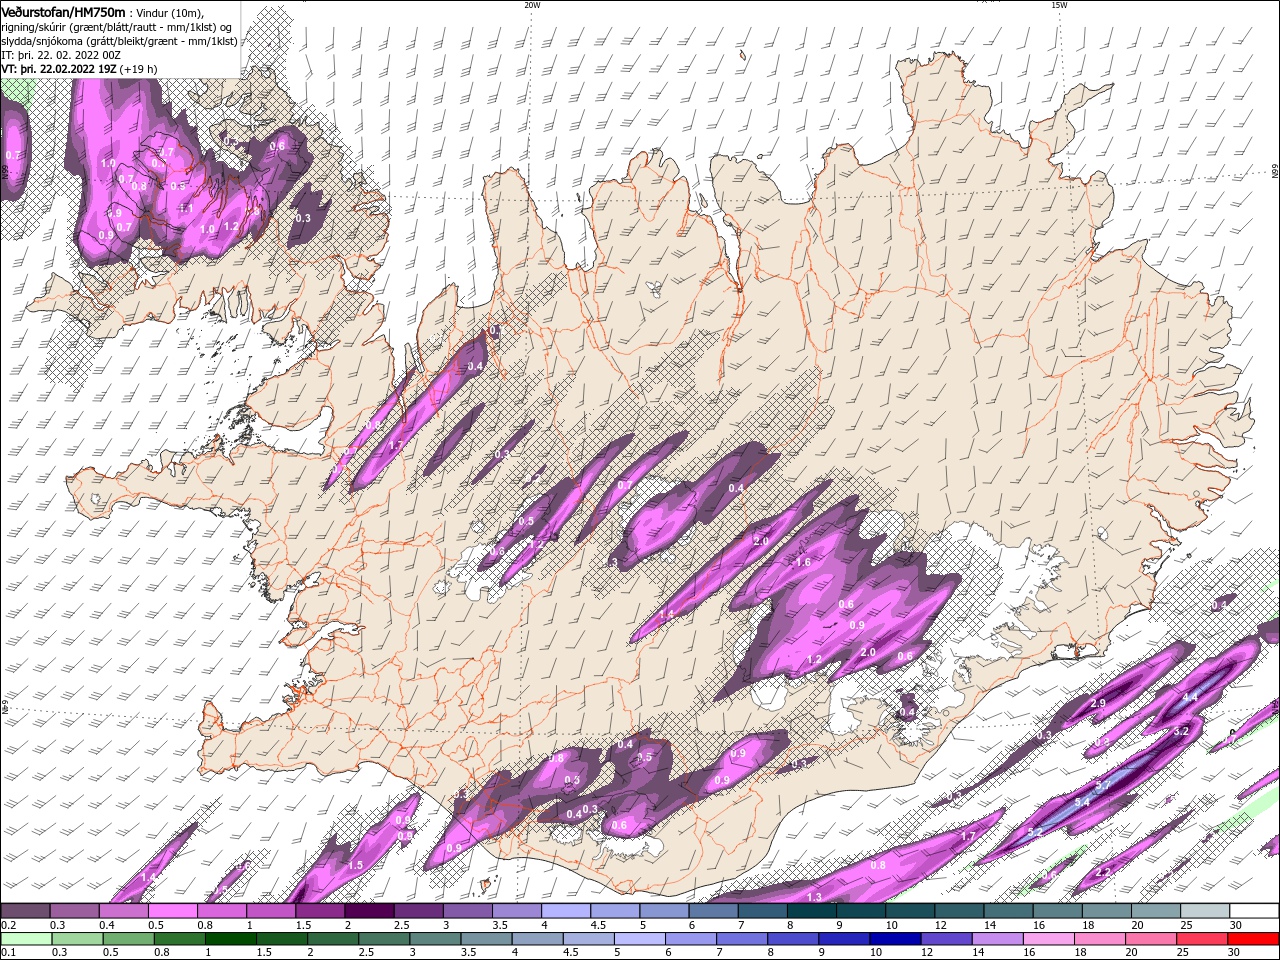Pick the medium green 0.5 rain-scale swatch
This screenshot has width=1280, height=960.
[127, 938]
